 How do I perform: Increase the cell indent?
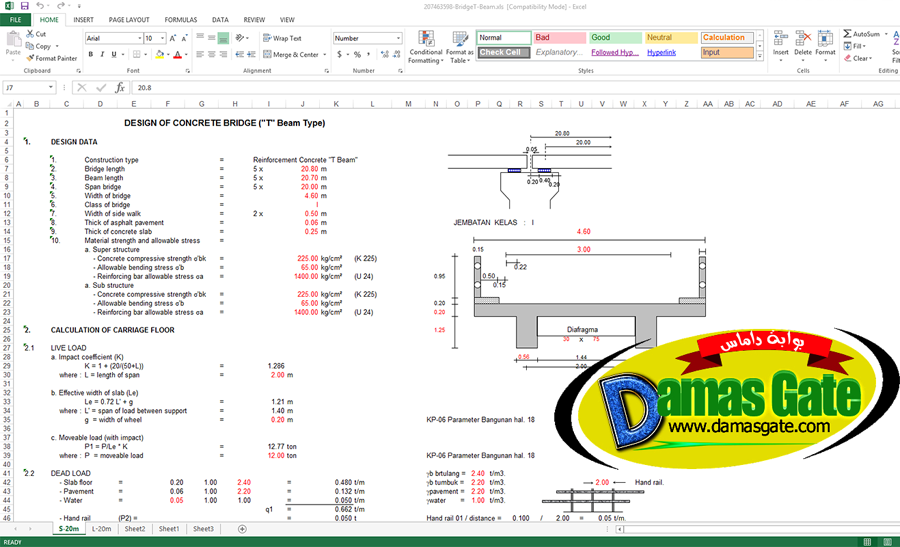point(251,55)
